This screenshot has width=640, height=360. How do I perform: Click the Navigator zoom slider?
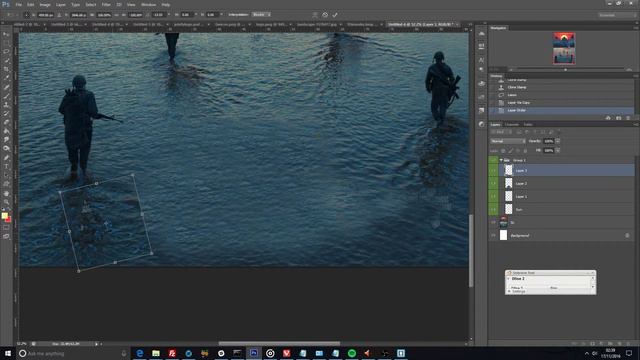click(x=565, y=70)
